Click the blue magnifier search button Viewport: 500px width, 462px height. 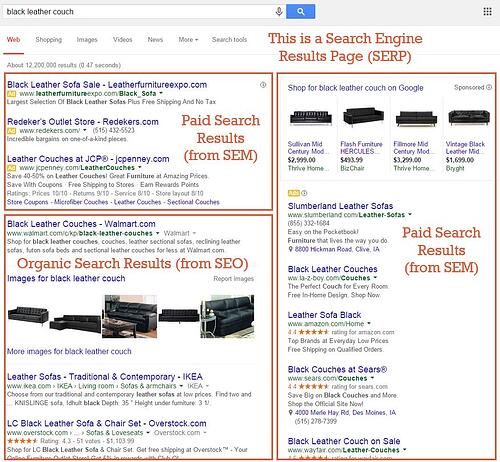300,12
